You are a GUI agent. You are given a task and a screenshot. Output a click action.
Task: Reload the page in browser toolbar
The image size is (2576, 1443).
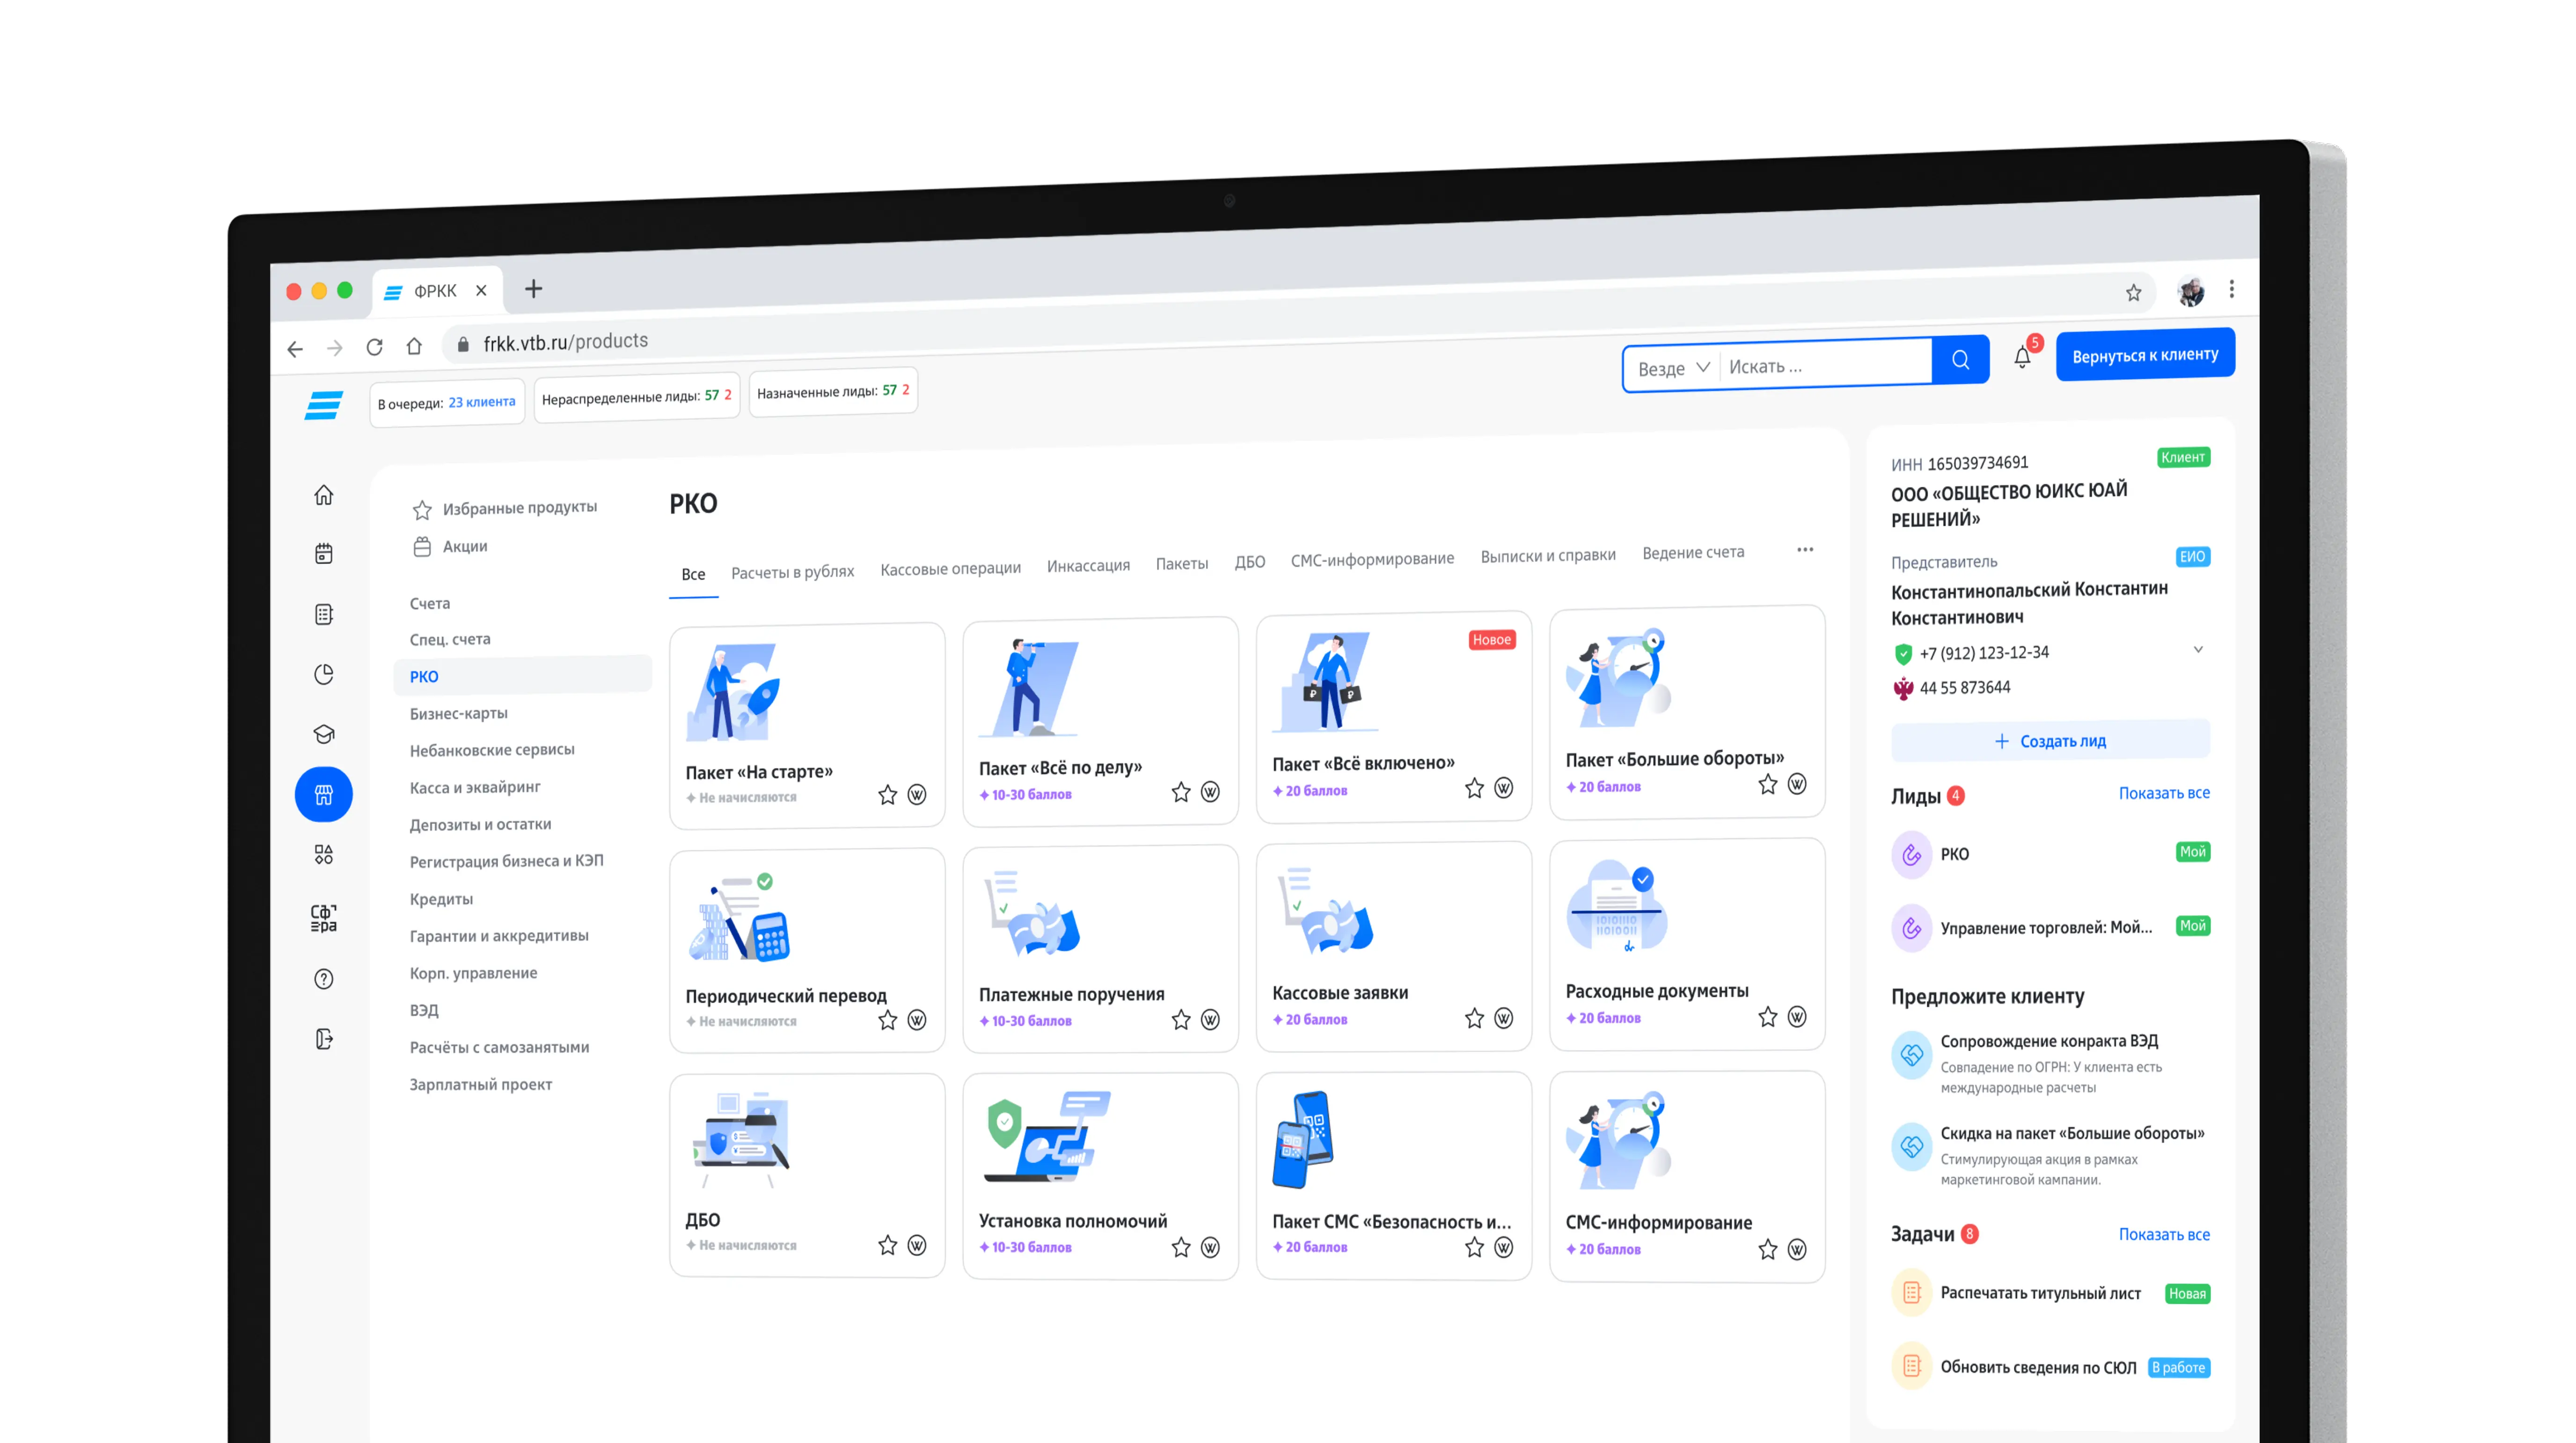click(x=374, y=347)
